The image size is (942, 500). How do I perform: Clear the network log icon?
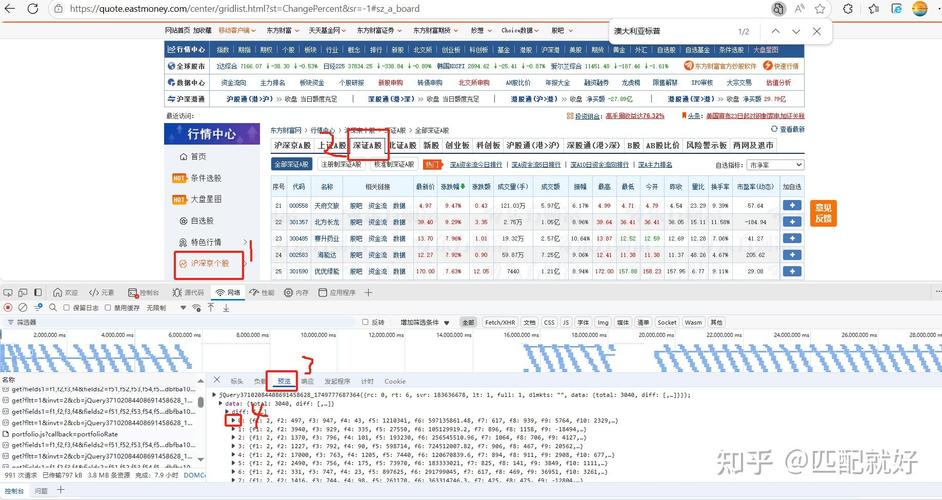click(x=23, y=307)
